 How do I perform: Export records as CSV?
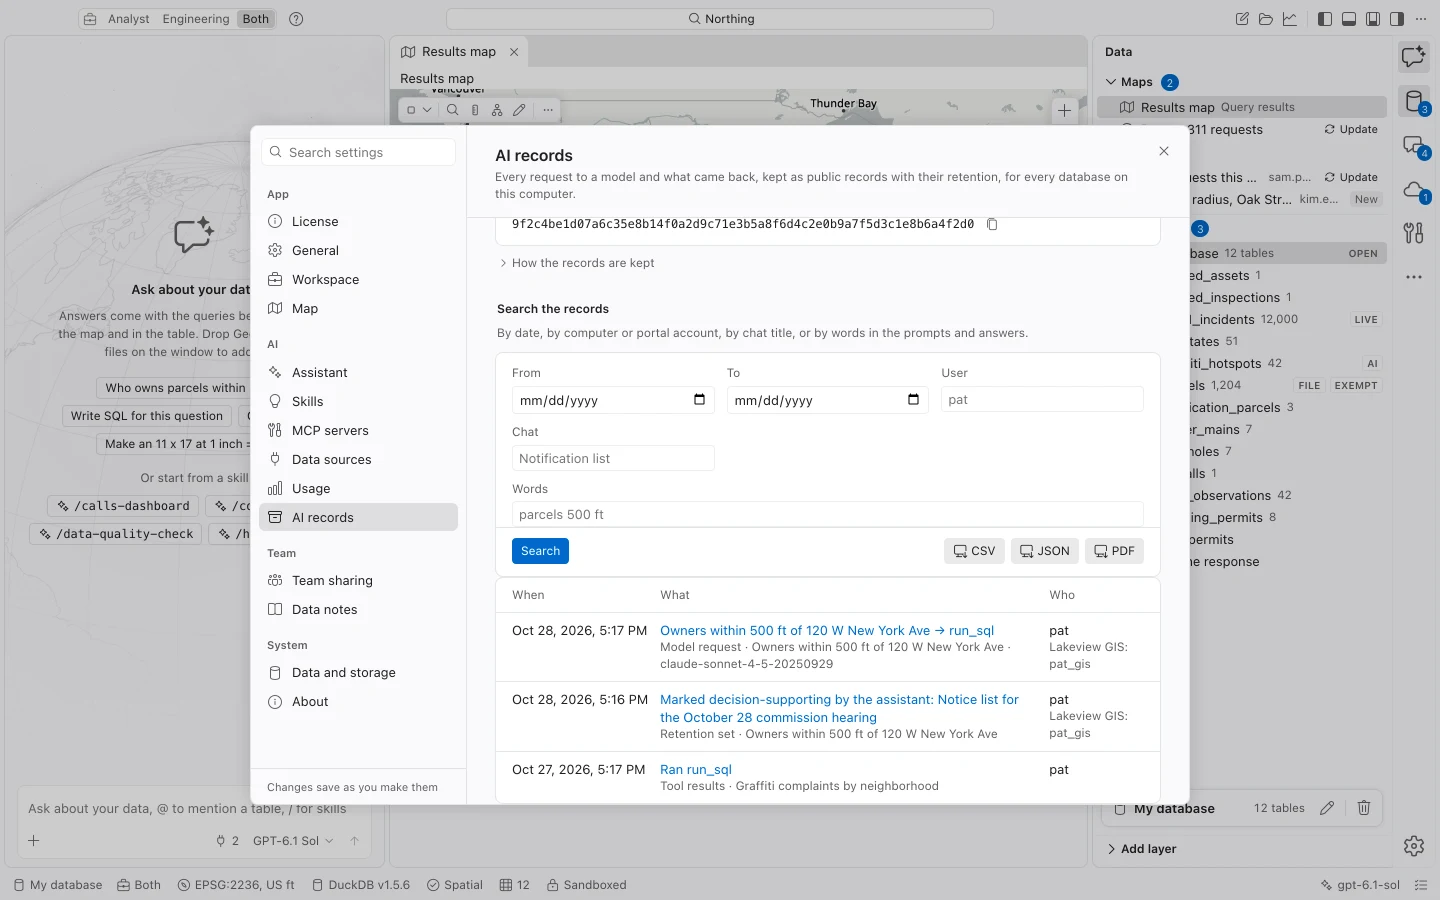coord(974,551)
